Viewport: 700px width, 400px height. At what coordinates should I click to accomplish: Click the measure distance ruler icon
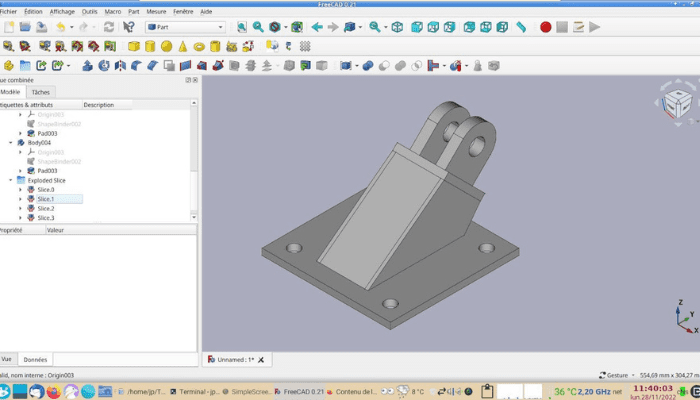pos(521,27)
